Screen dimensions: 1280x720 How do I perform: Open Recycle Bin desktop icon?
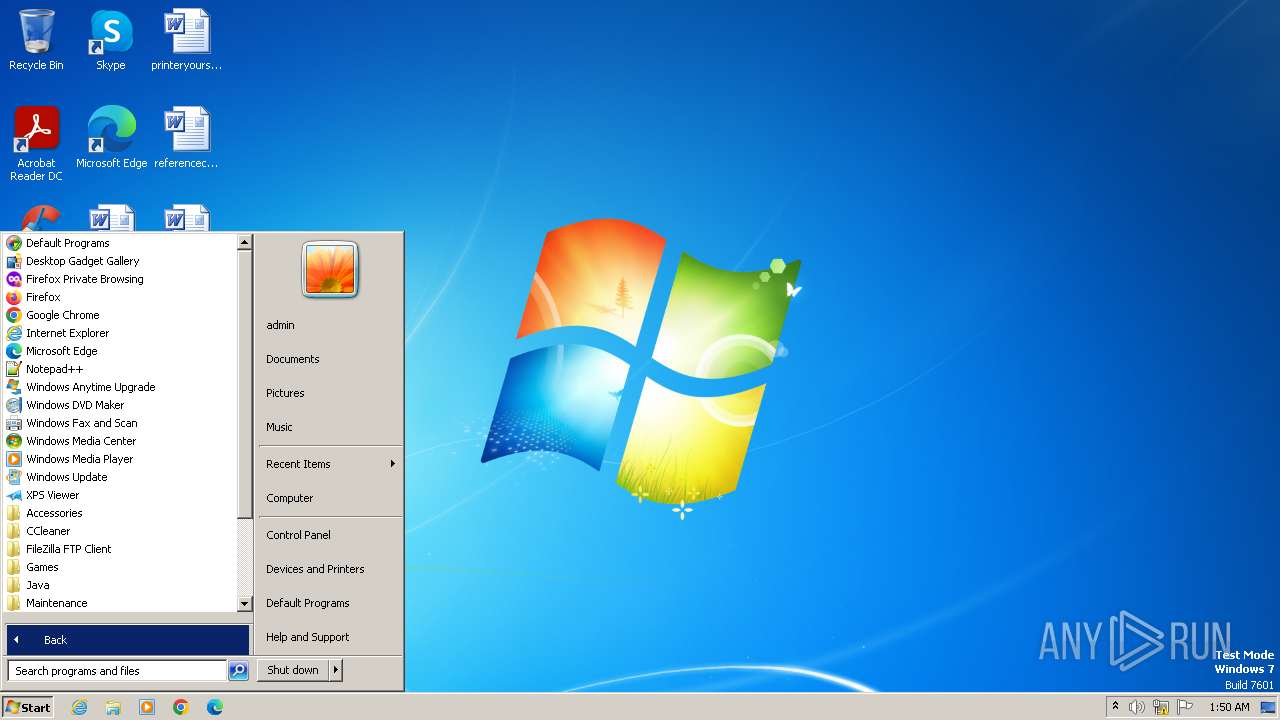(x=36, y=40)
